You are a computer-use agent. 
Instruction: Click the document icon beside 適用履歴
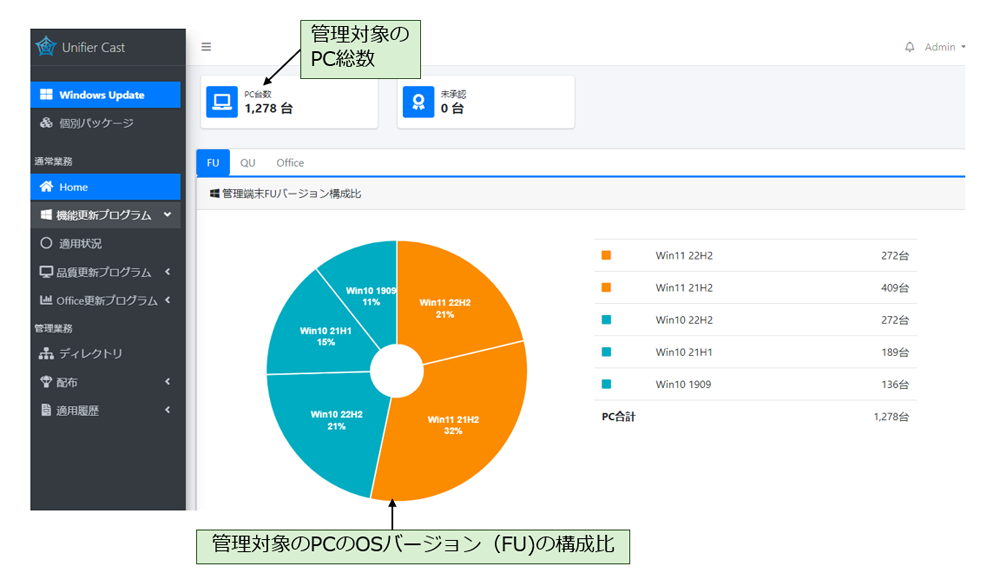tap(46, 409)
